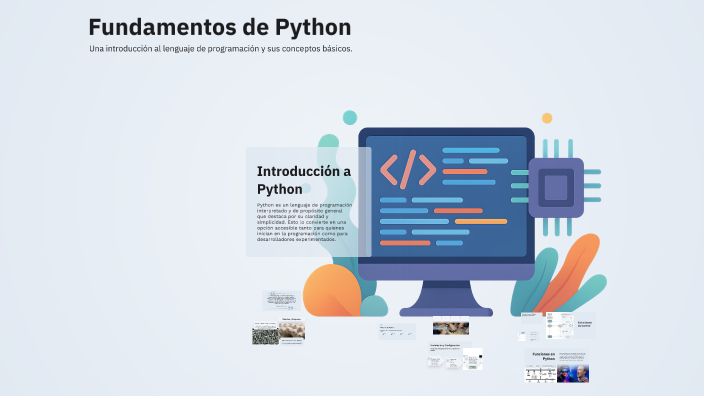Screen dimensions: 704x396
Task: Open the quotation slide thumbnail with quote marks
Action: click(x=282, y=300)
